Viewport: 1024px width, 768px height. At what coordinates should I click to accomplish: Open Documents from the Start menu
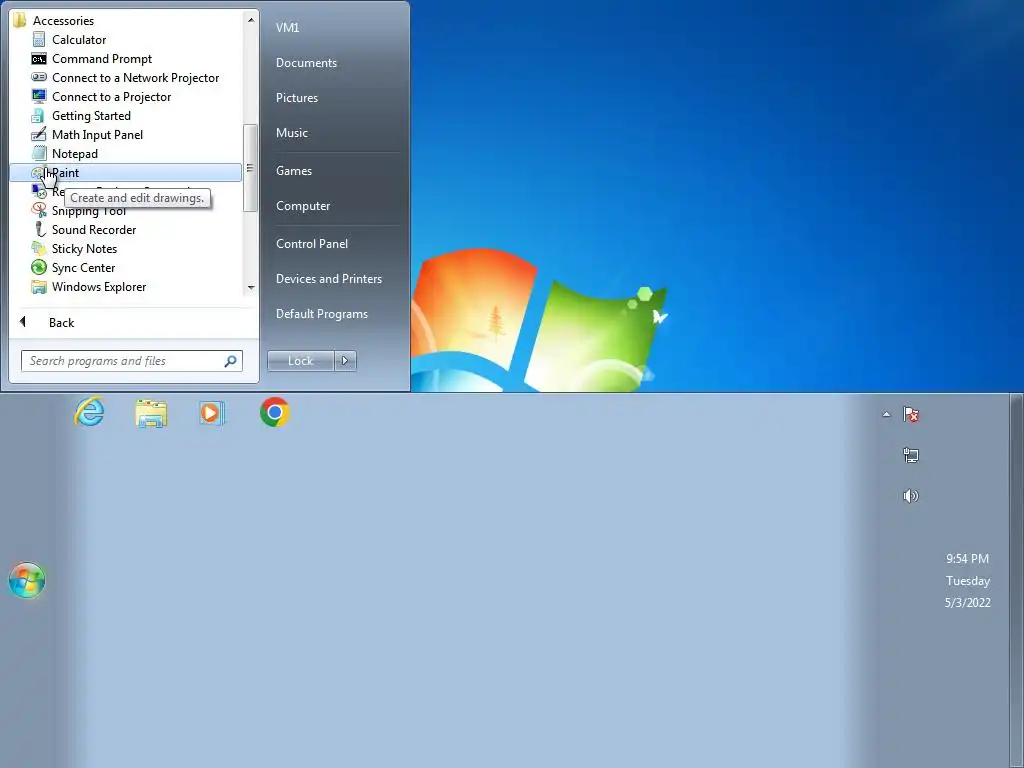pyautogui.click(x=306, y=63)
